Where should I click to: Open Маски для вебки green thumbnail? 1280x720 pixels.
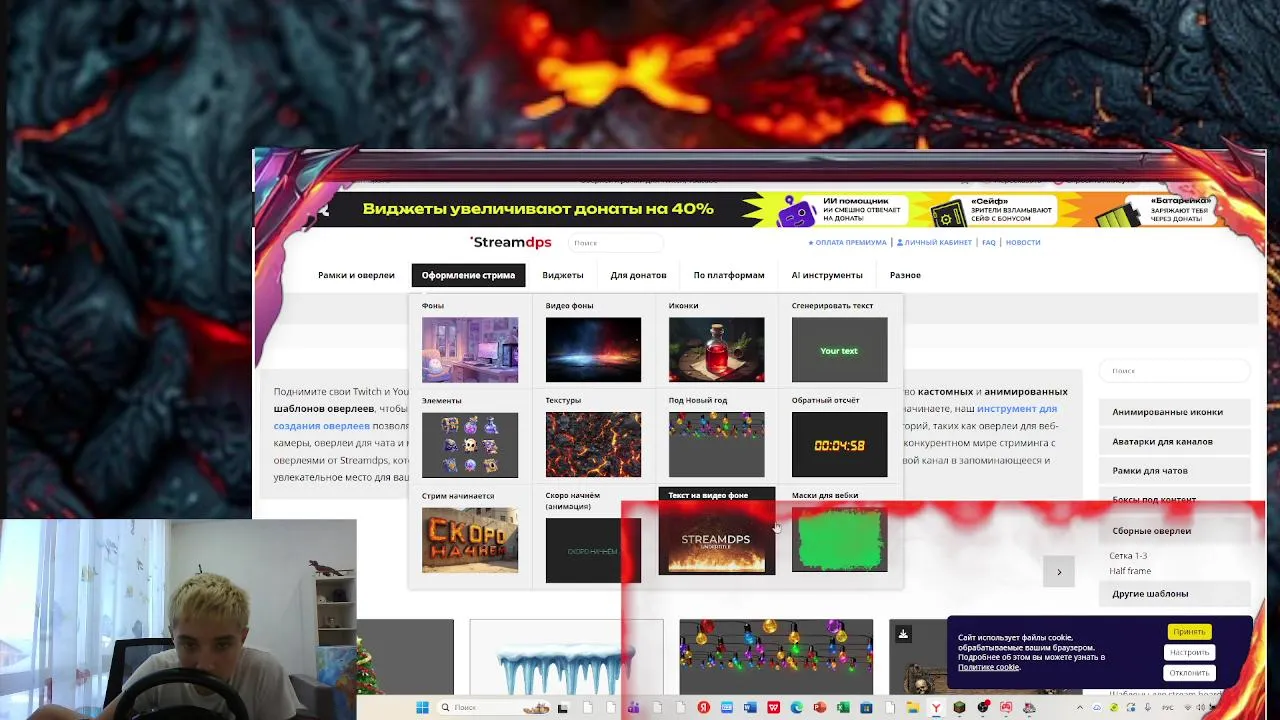point(839,540)
